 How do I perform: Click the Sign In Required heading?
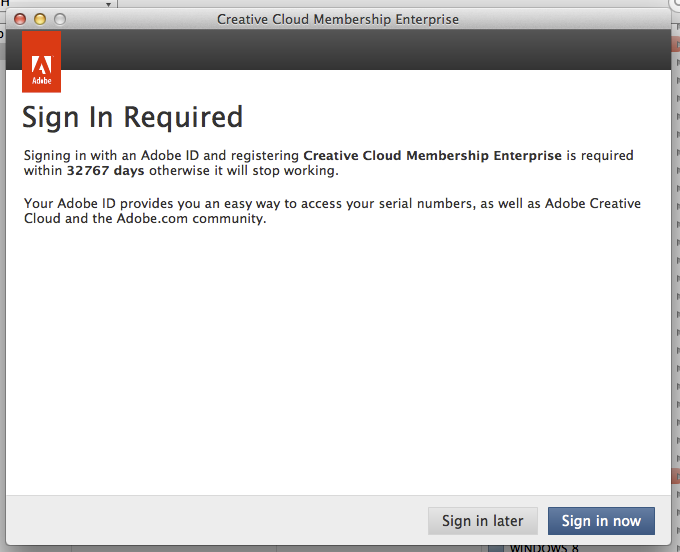click(x=133, y=117)
